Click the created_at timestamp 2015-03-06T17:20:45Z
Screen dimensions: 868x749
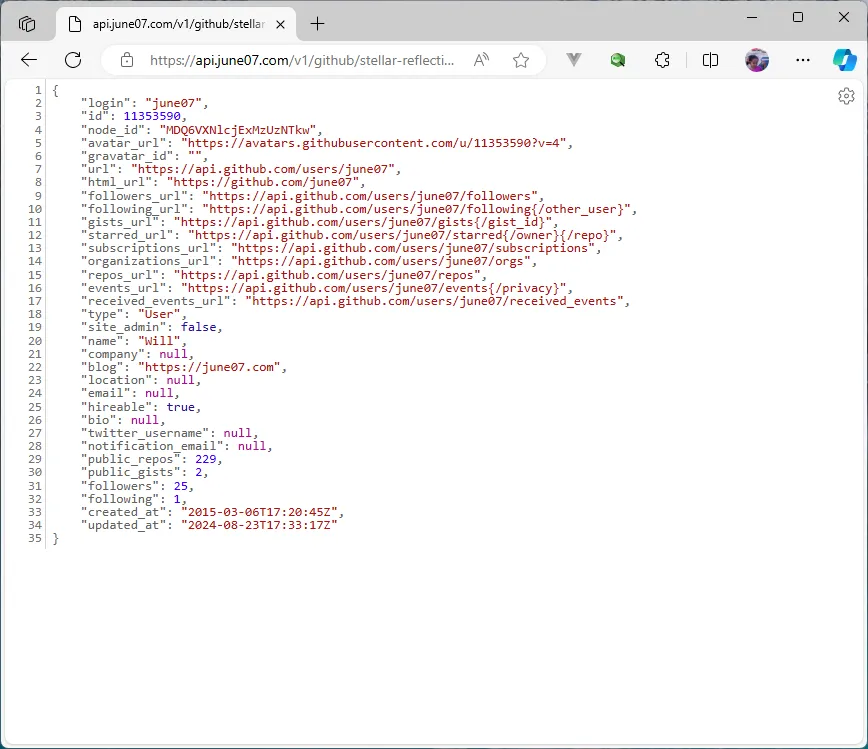259,512
